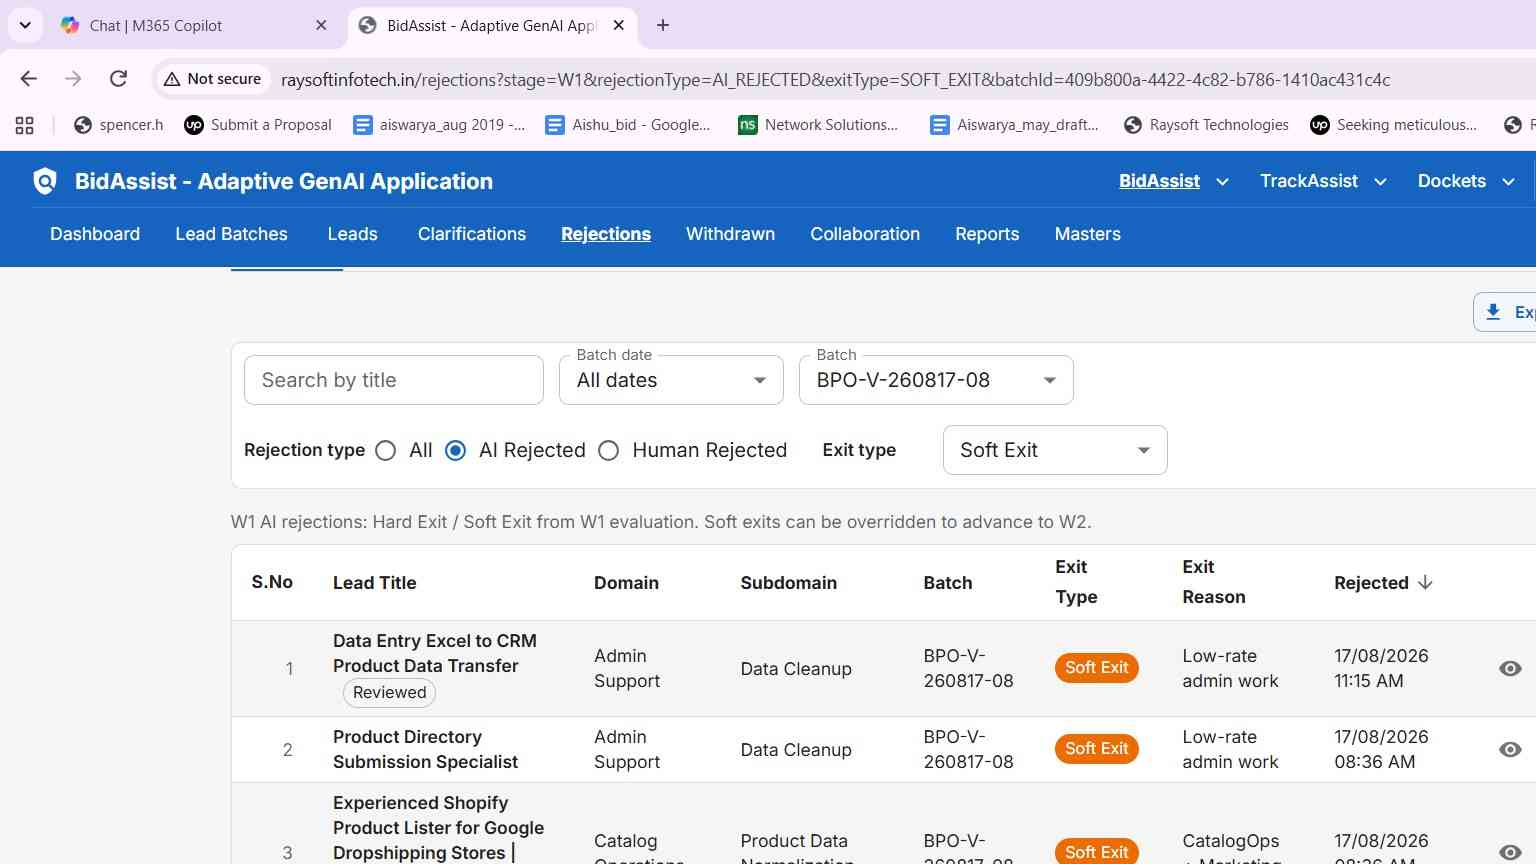
Task: Open the Lead Batches tab
Action: [231, 234]
